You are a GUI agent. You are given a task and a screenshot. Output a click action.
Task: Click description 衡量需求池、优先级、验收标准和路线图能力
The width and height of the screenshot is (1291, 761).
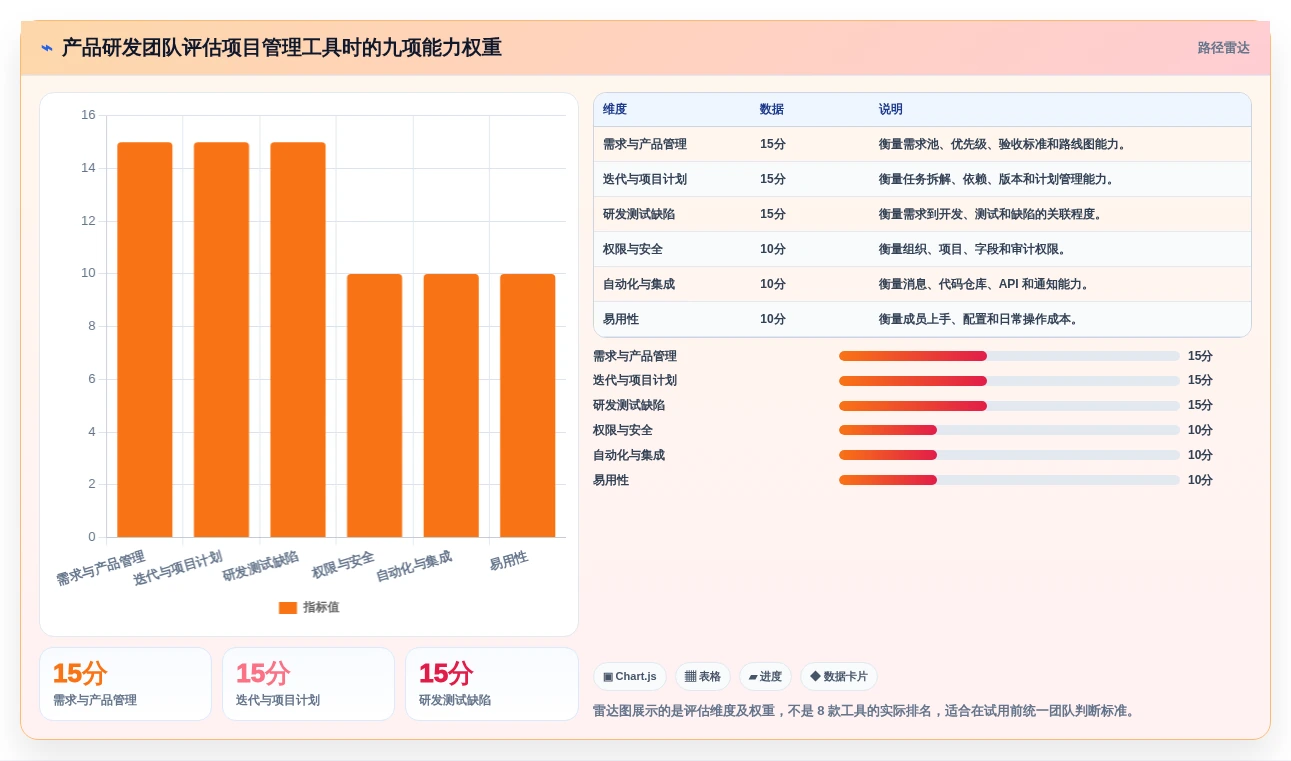[1004, 144]
